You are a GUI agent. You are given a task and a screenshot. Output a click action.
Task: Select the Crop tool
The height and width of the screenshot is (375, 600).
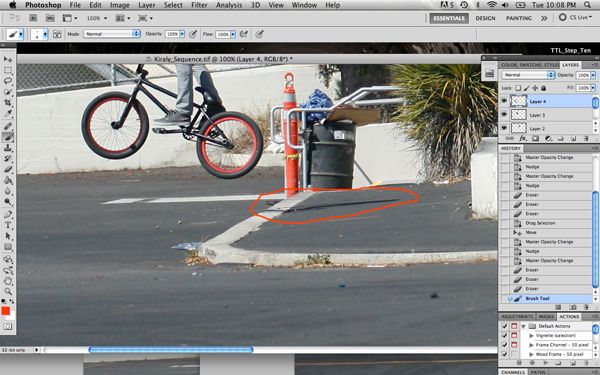coord(8,103)
